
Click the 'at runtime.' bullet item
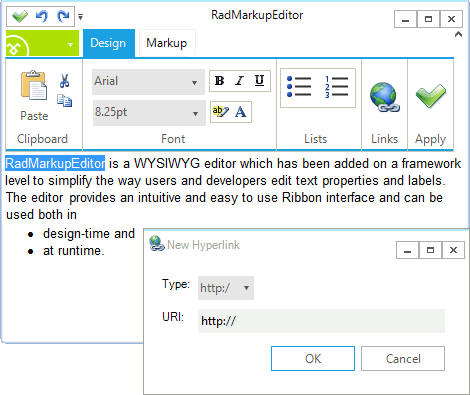(x=74, y=251)
